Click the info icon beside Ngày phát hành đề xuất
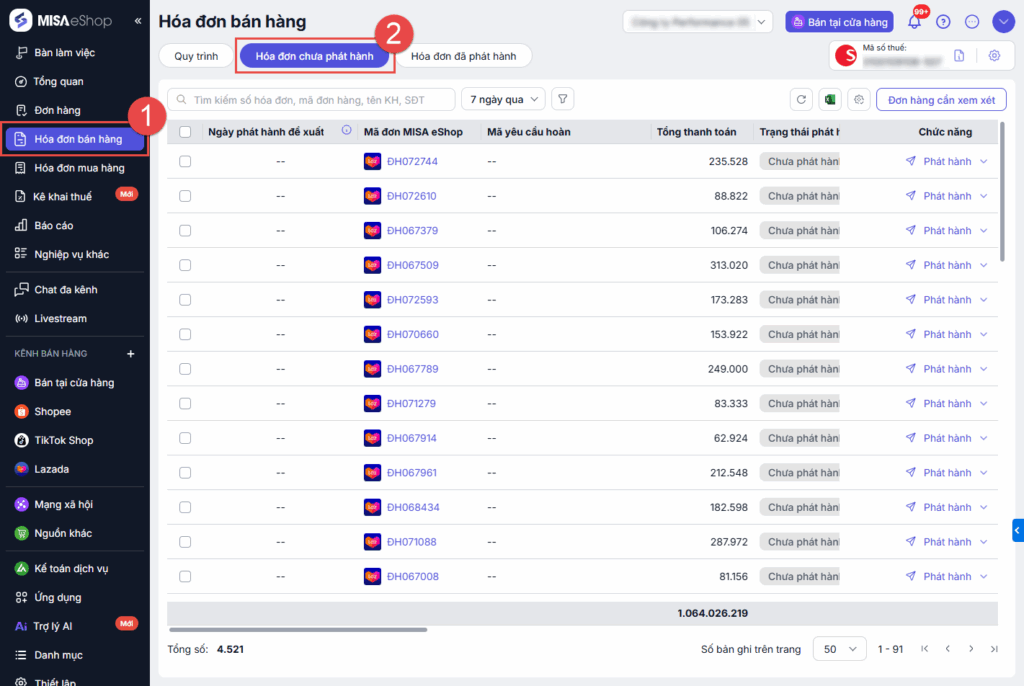 346,131
